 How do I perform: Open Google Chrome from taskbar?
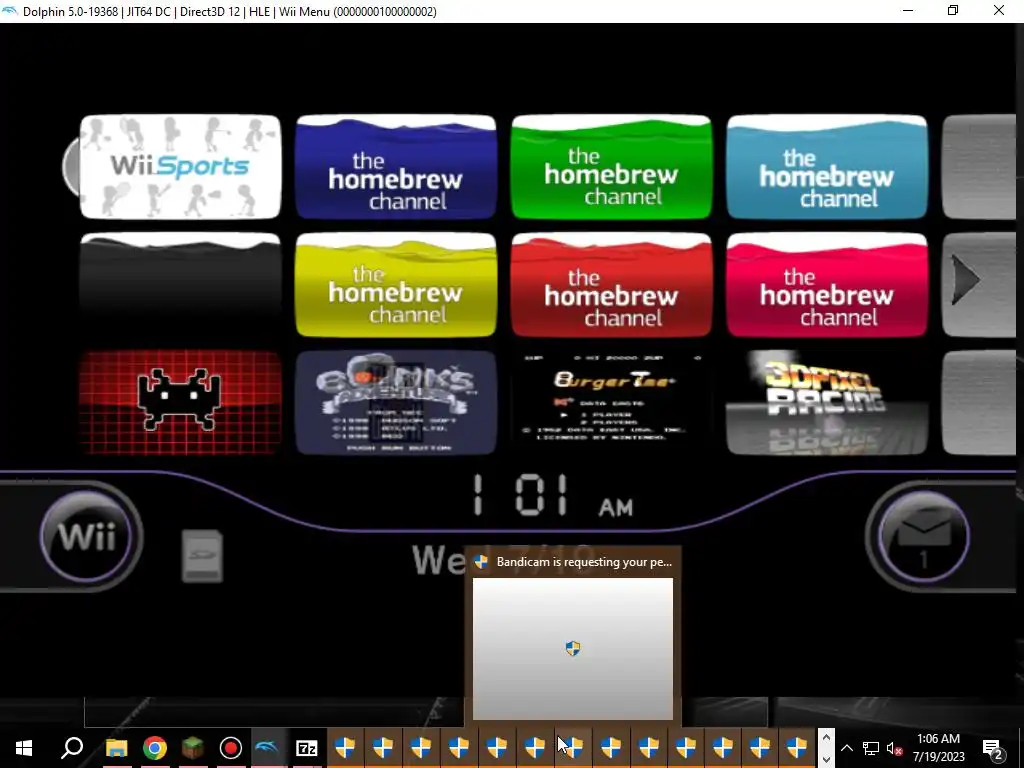coord(155,748)
